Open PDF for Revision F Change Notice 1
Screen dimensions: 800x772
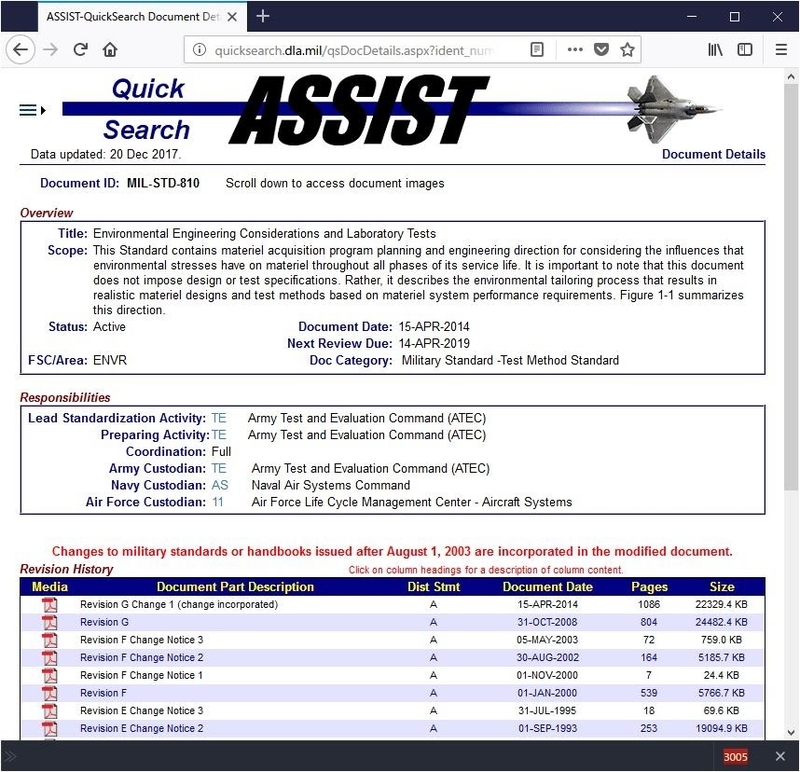(x=49, y=676)
